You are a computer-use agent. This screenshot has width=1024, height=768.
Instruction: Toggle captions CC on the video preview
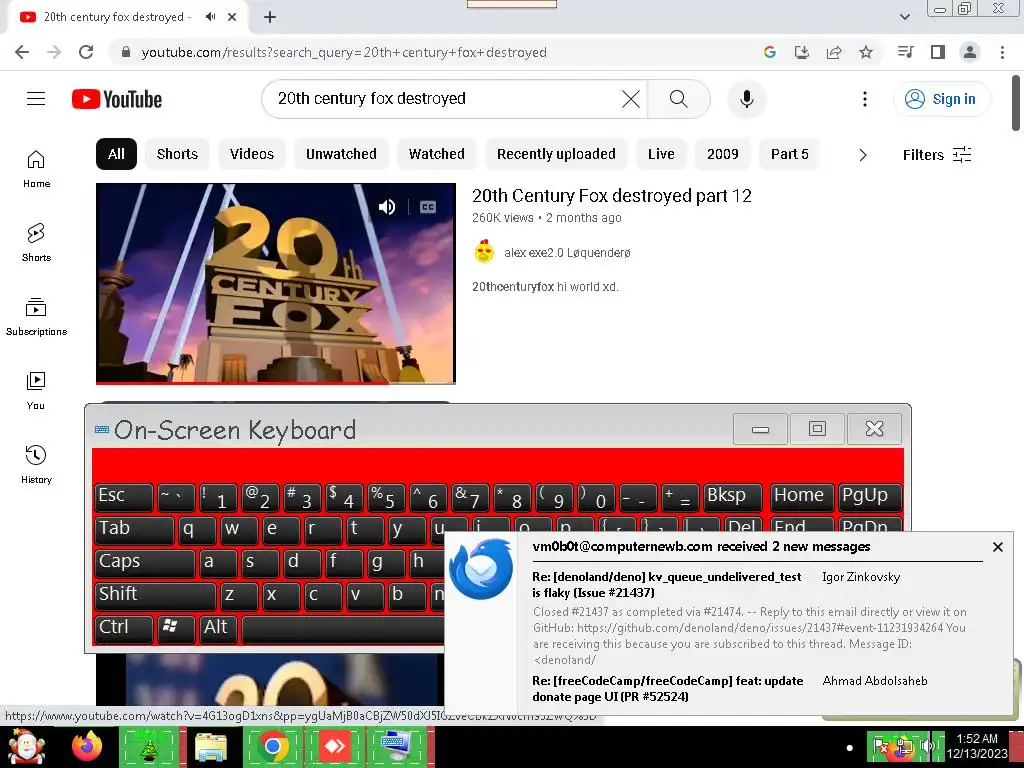428,207
